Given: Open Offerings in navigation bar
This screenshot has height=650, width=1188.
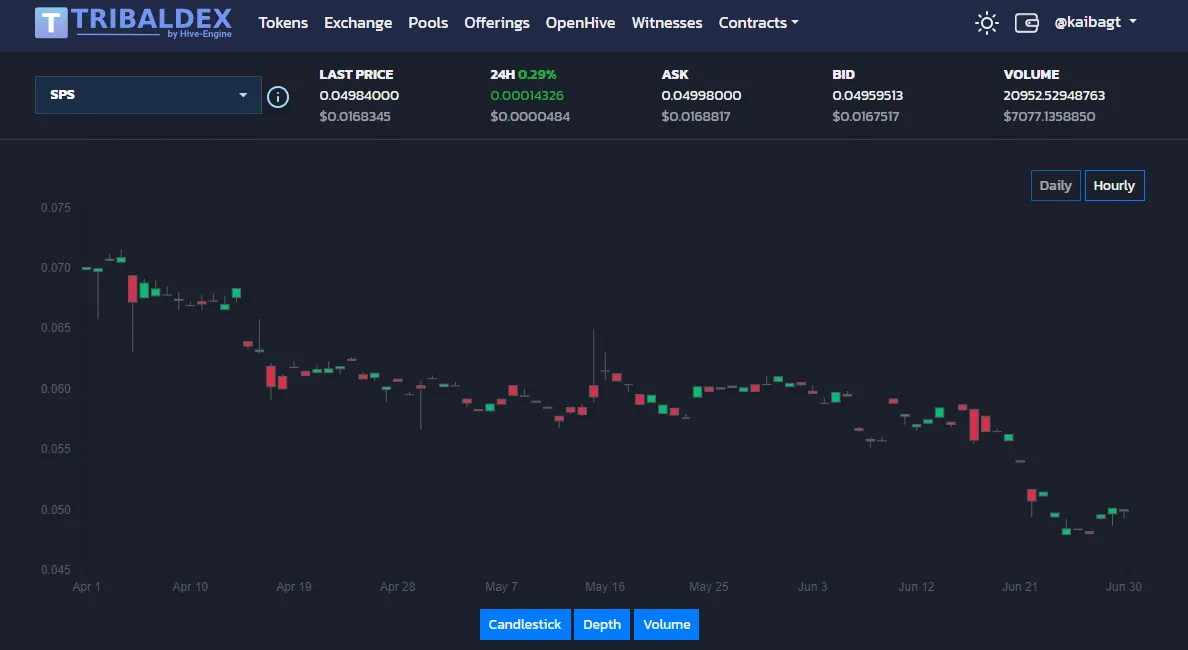Looking at the screenshot, I should tap(497, 23).
